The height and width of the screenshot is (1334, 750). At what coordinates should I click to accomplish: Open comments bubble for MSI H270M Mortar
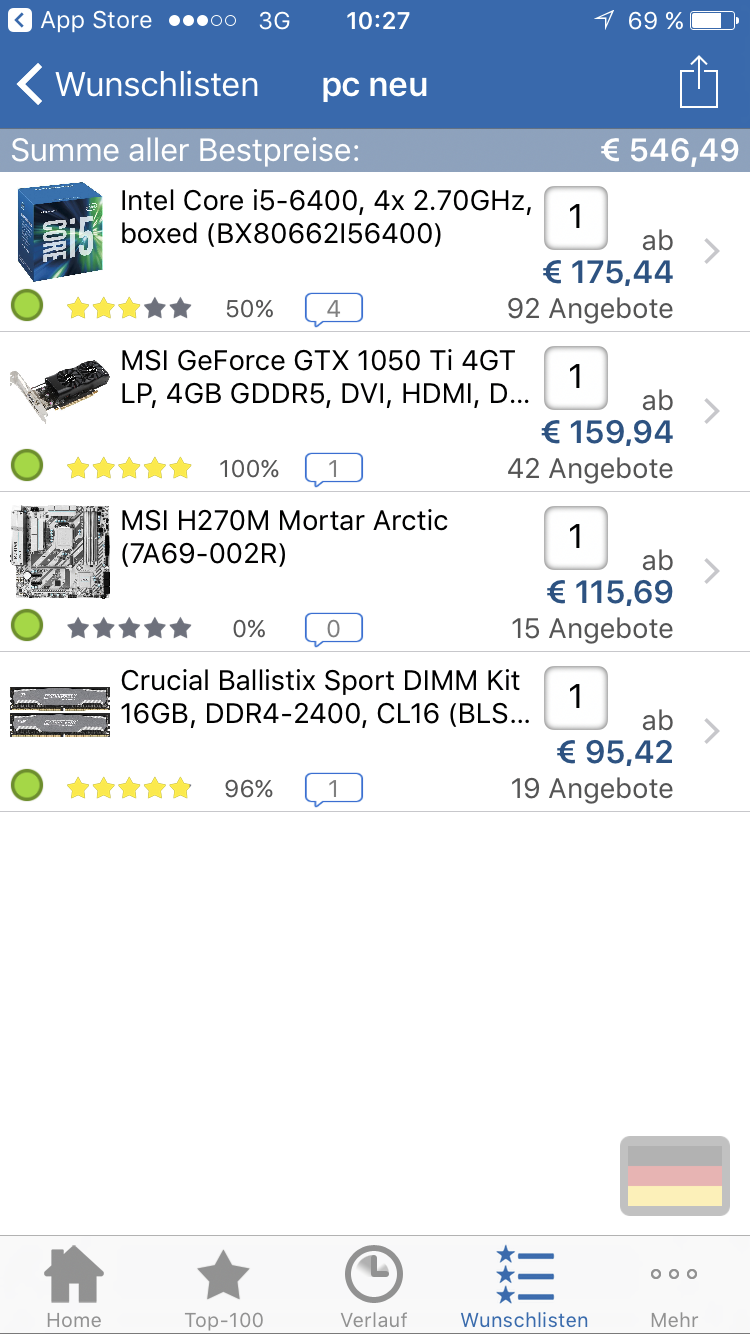[x=333, y=629]
